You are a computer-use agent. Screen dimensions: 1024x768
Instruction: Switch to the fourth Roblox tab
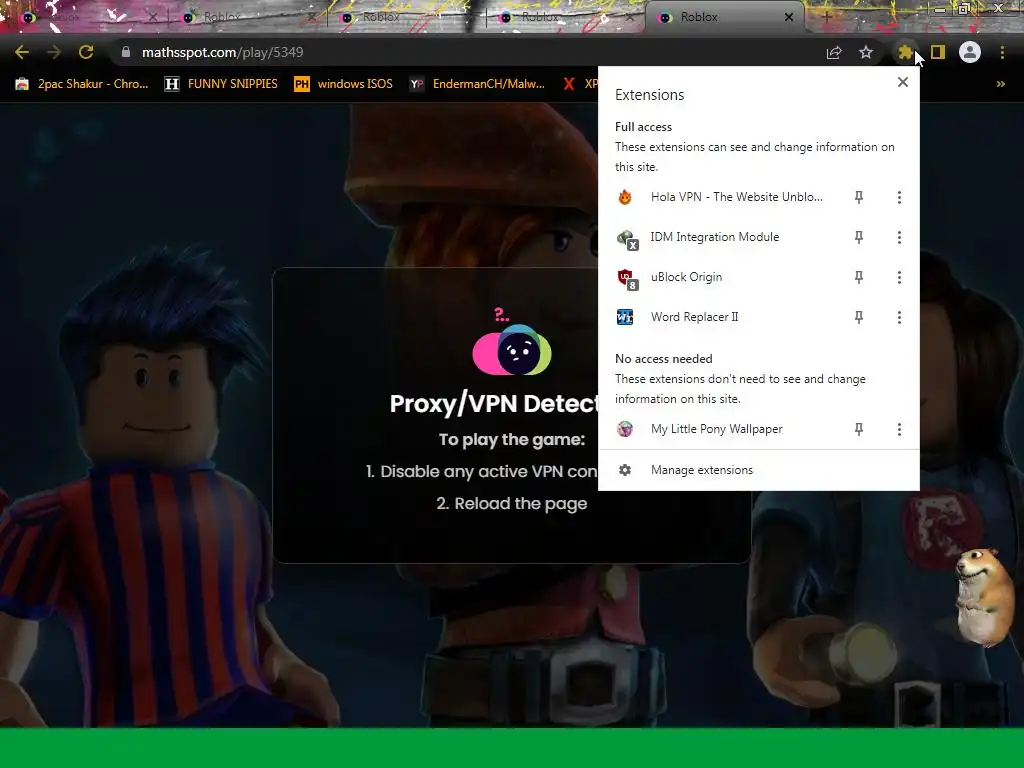tap(566, 17)
